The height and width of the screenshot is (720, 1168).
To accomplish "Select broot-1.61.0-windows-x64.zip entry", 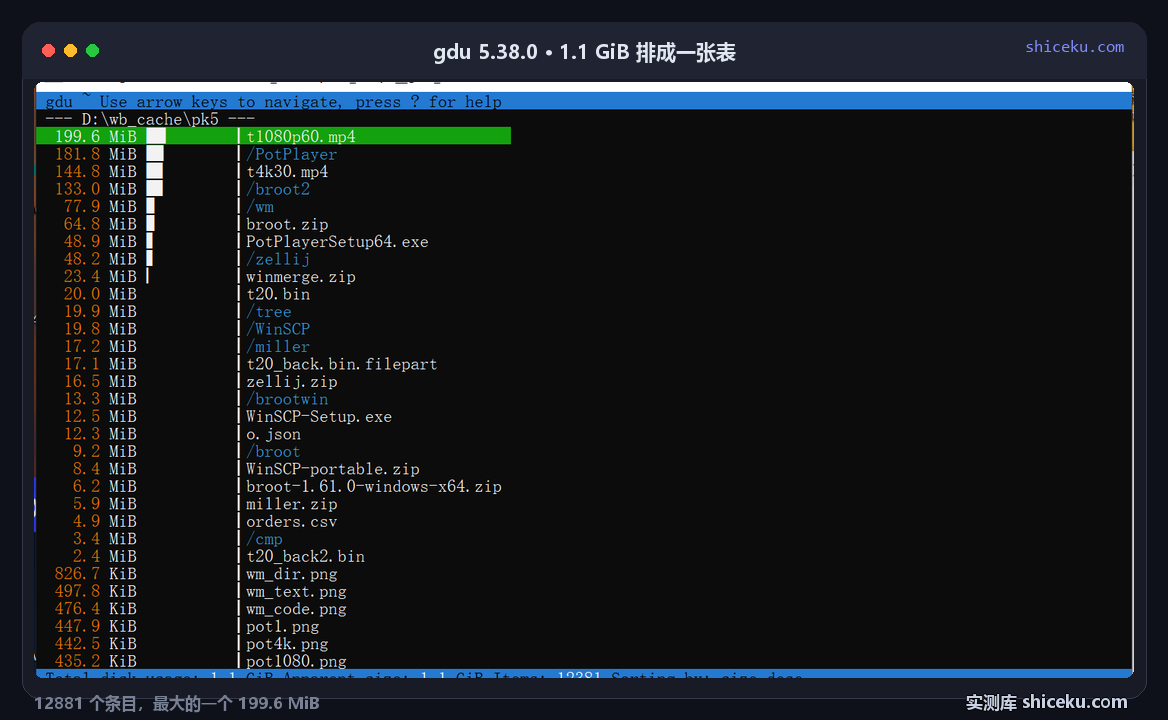I will tap(373, 486).
